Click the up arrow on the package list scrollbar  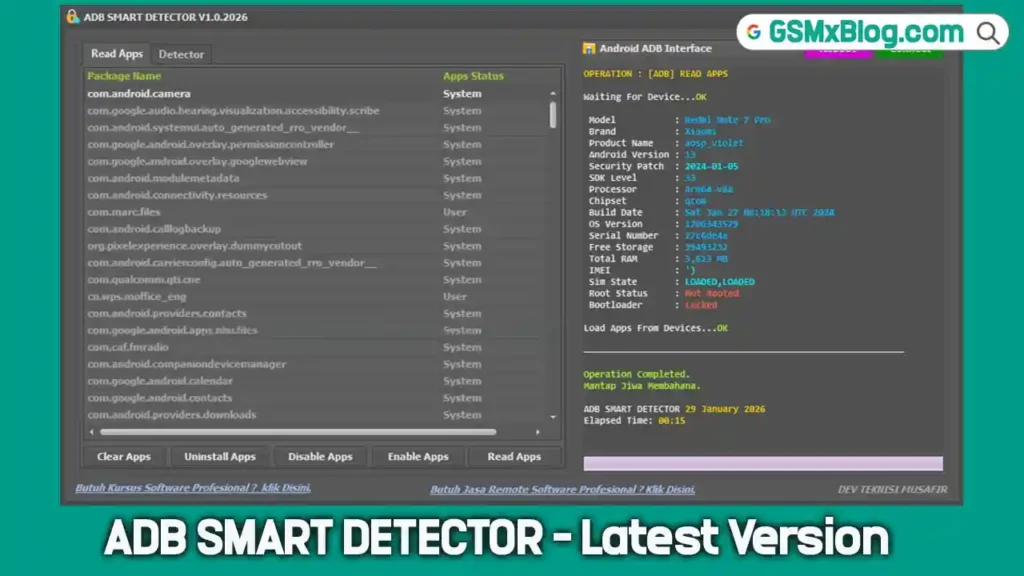(552, 93)
